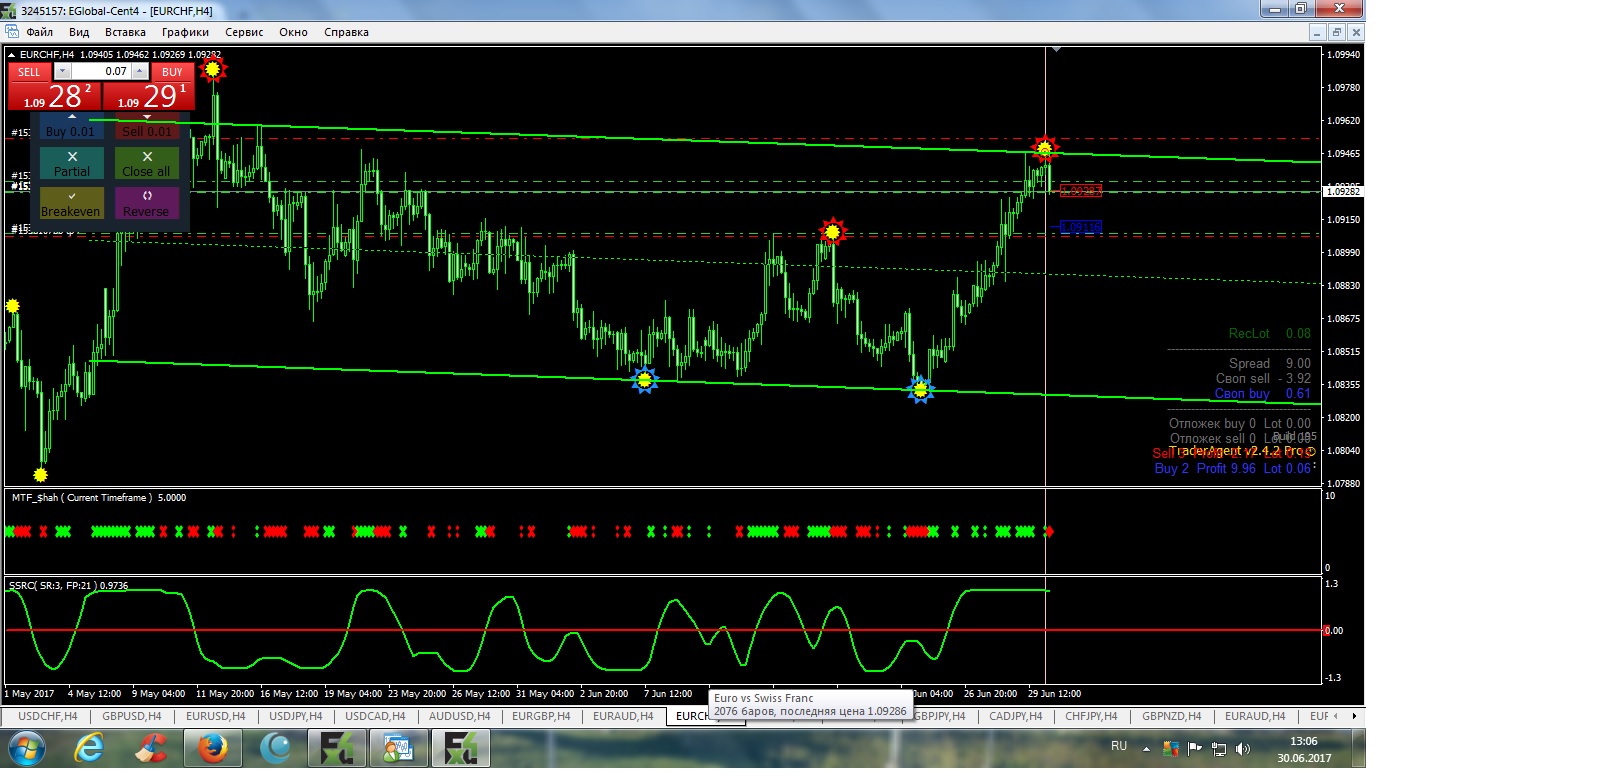Screen dimensions: 1600x780
Task: Open the Вставка menu
Action: [125, 32]
